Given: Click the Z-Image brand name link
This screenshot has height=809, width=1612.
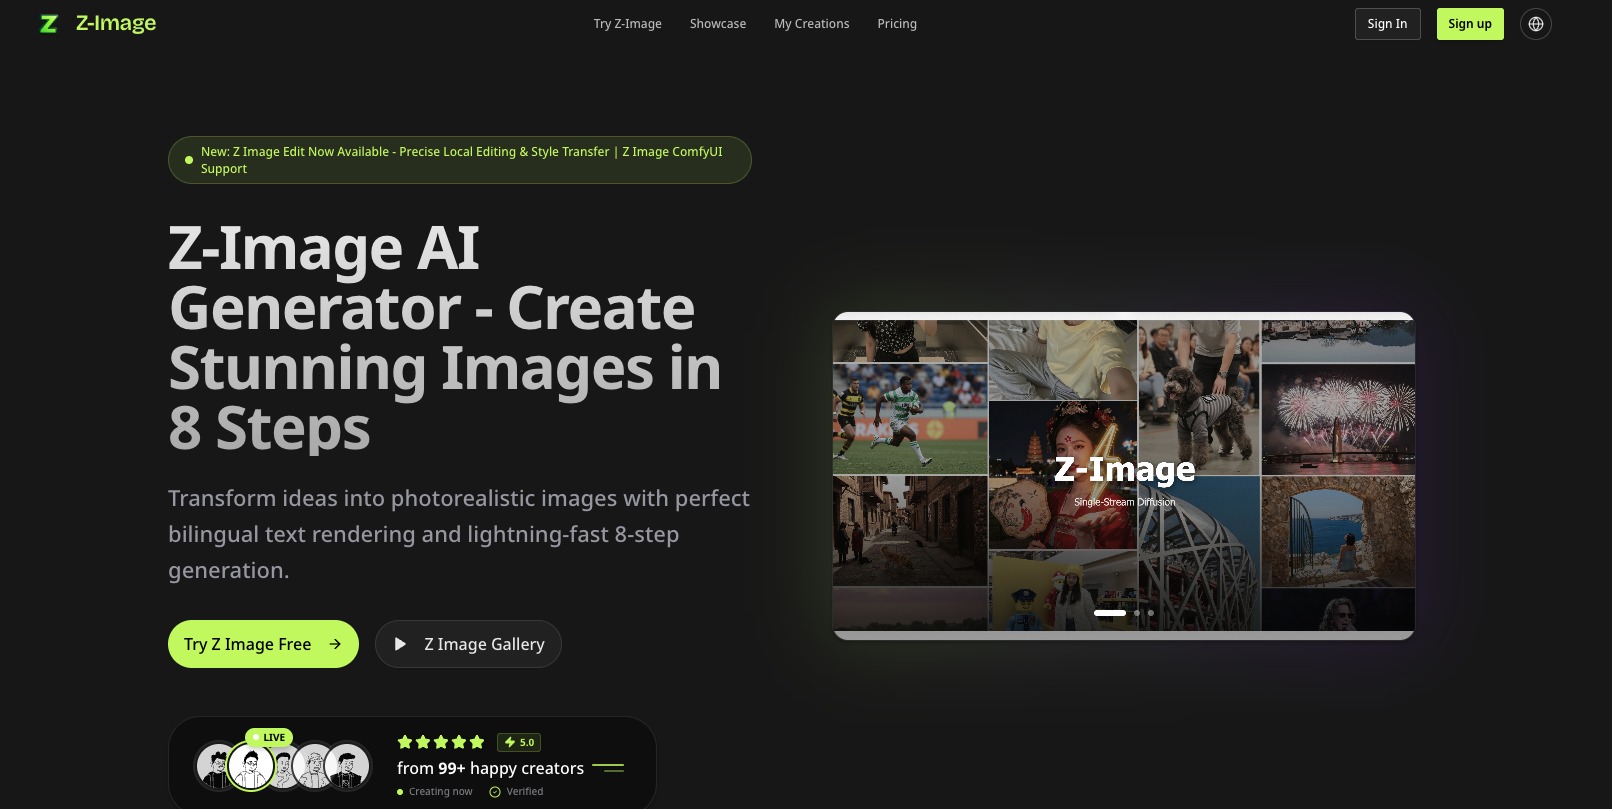Looking at the screenshot, I should click(116, 23).
